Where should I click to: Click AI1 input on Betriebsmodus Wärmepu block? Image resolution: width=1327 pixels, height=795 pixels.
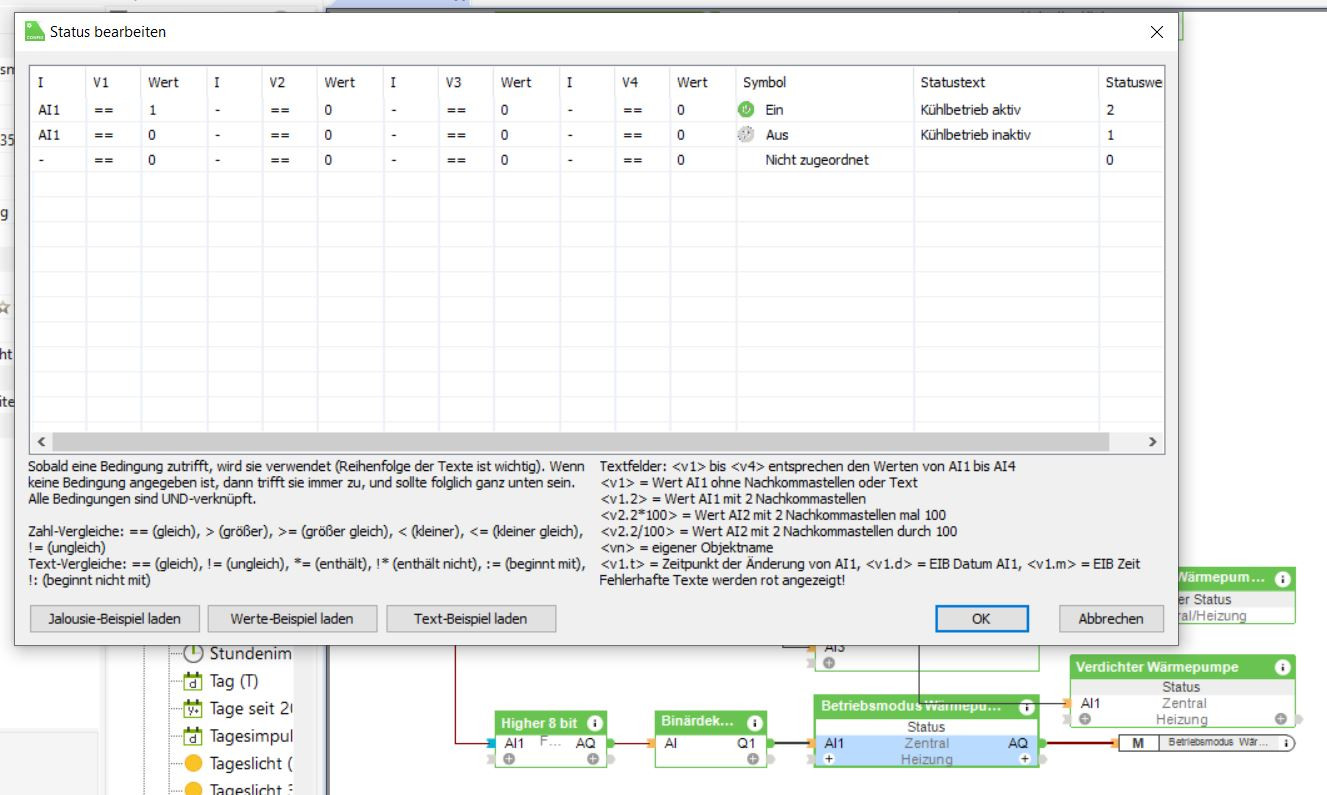[834, 743]
